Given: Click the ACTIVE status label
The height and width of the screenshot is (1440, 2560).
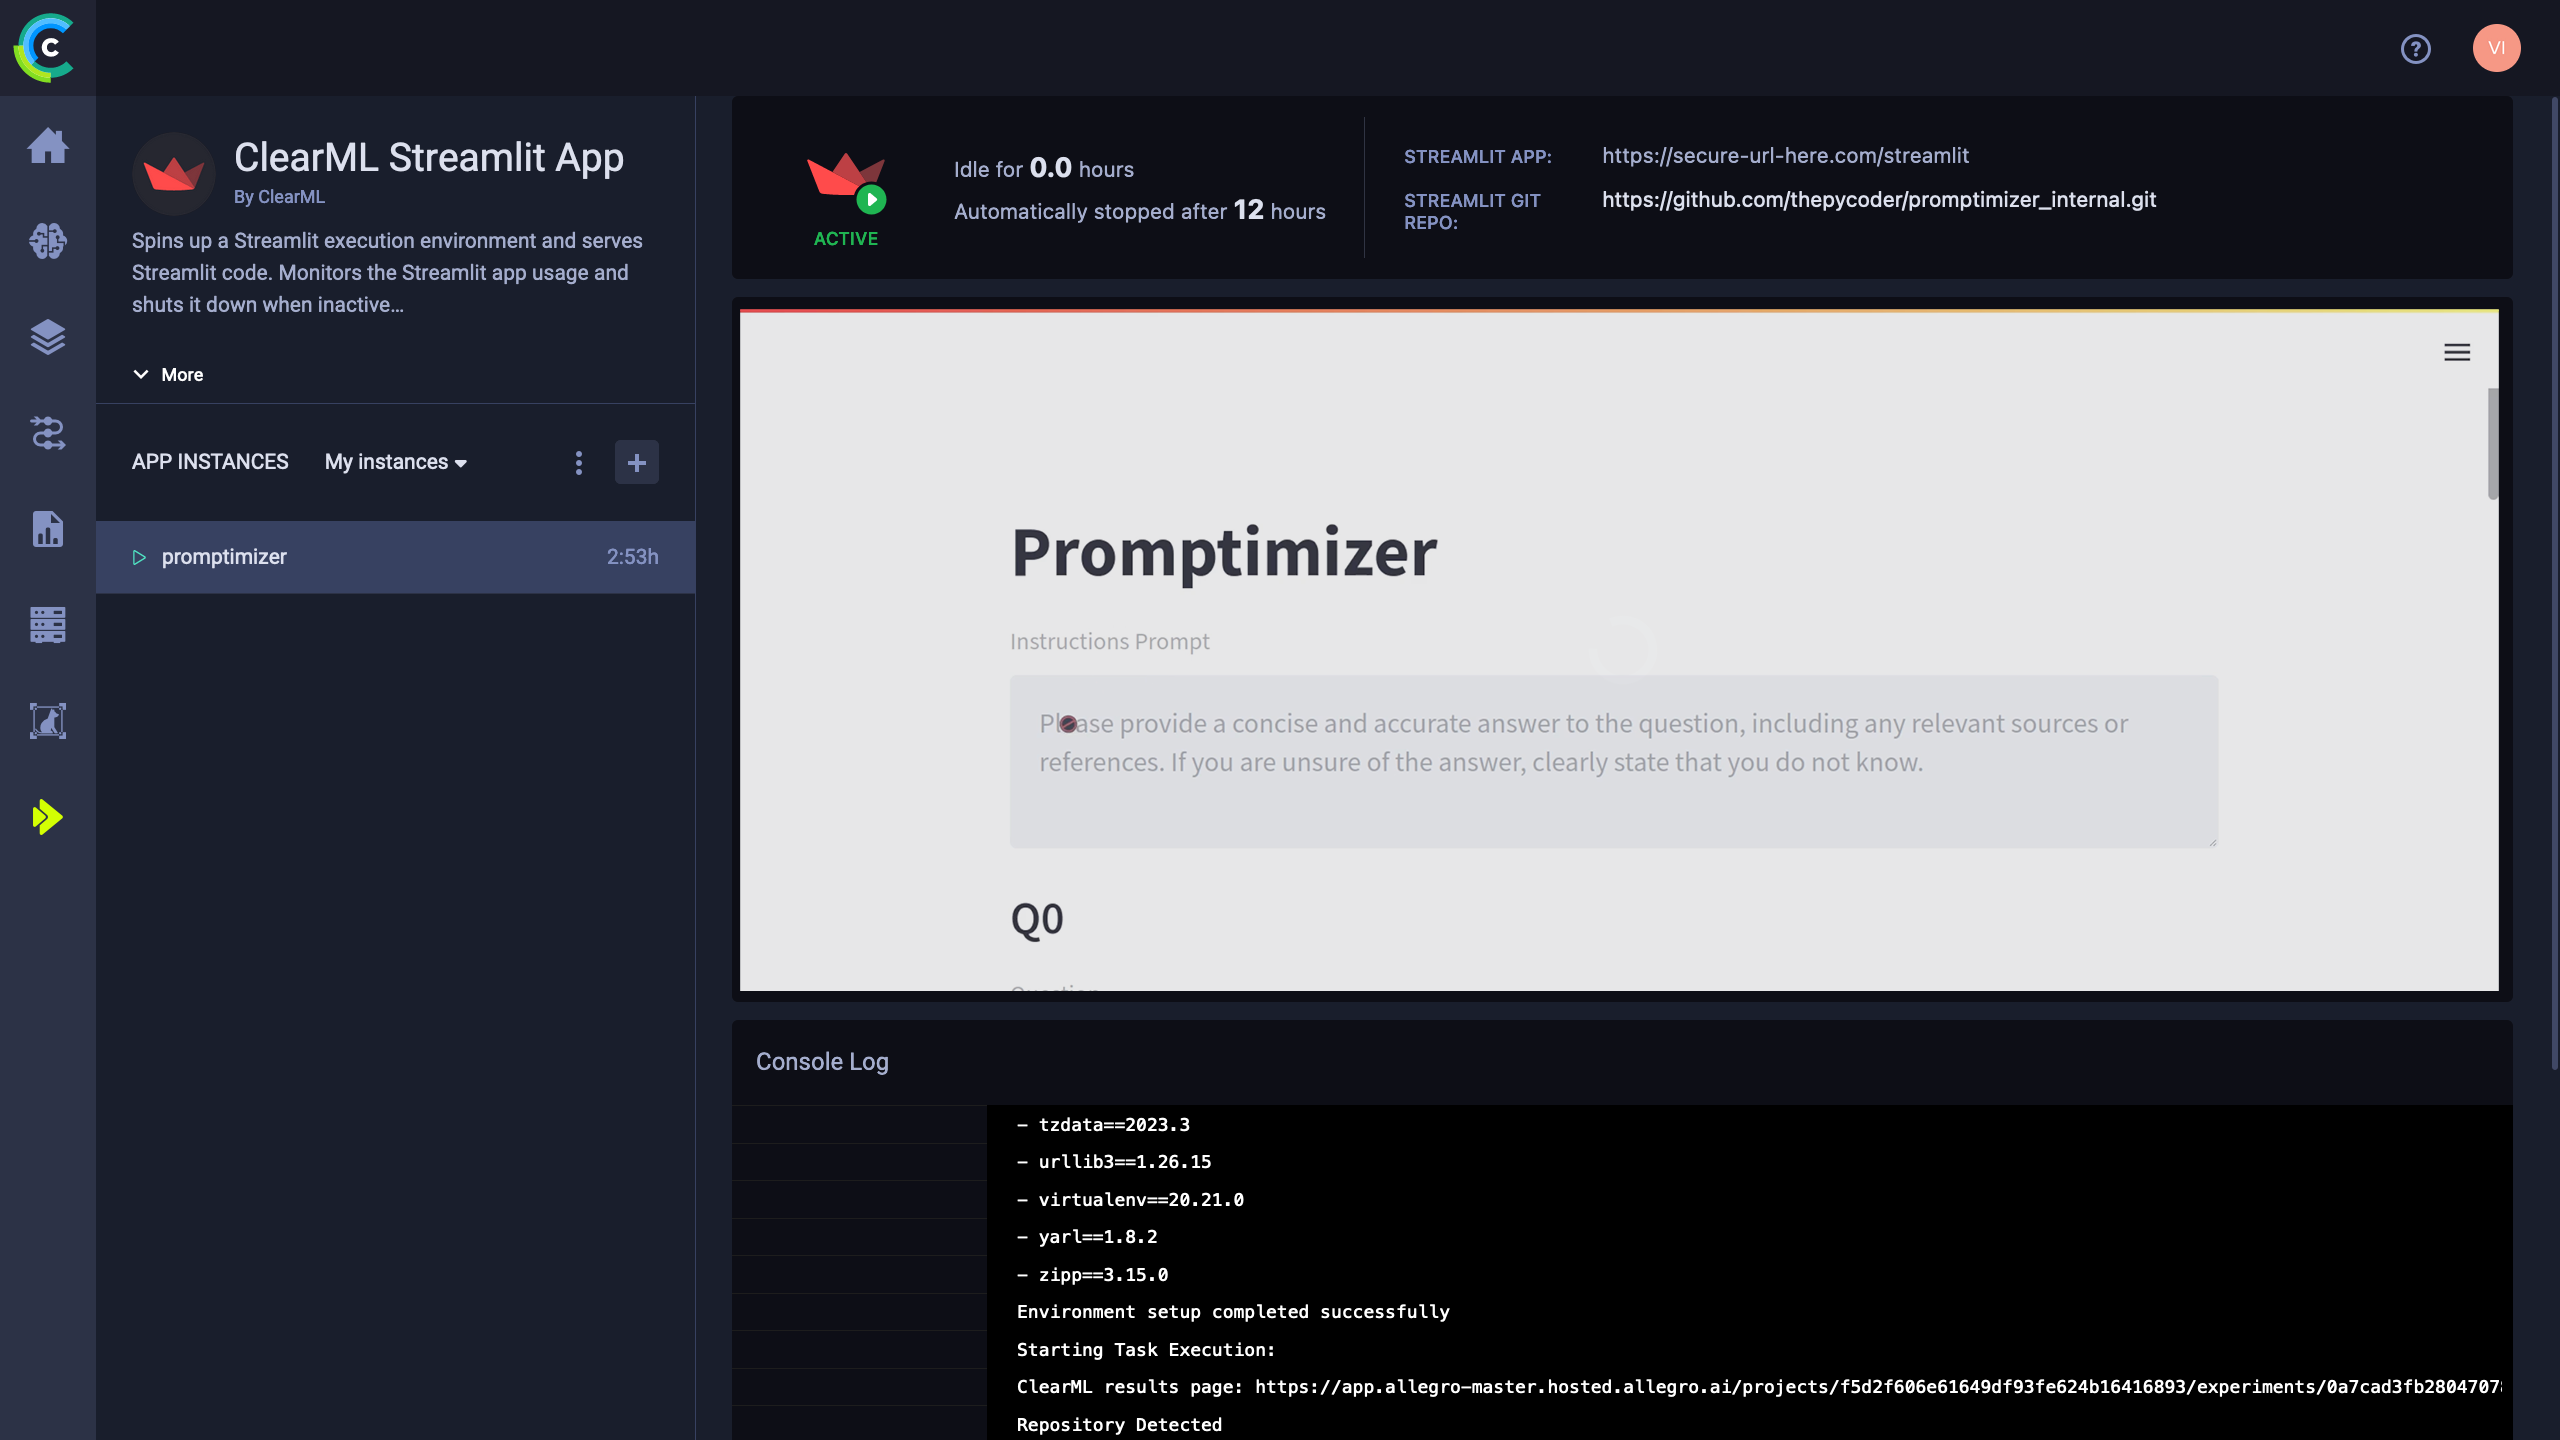Looking at the screenshot, I should click(846, 239).
